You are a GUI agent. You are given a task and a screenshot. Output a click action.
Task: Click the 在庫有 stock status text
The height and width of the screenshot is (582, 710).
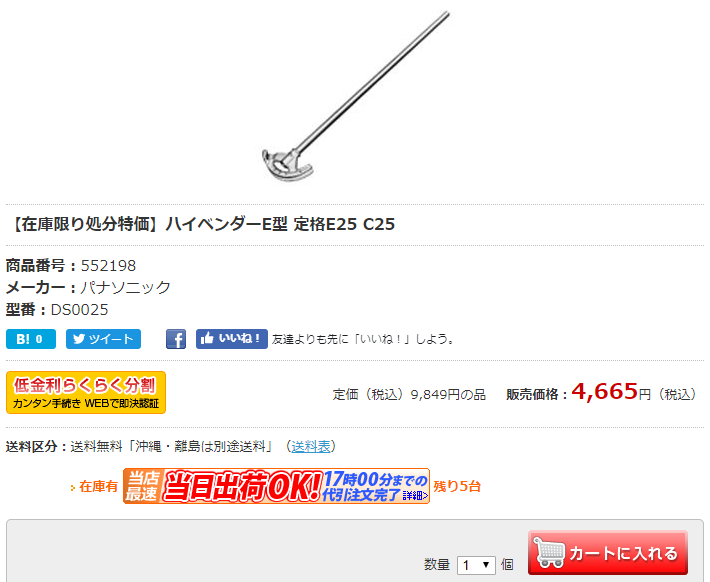click(x=98, y=486)
